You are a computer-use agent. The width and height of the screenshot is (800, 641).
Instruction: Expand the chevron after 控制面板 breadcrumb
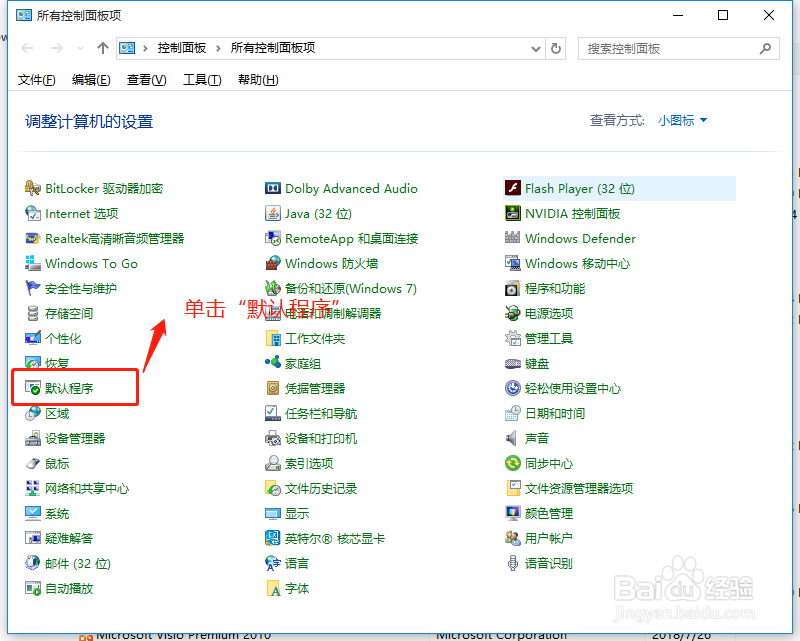(x=218, y=48)
